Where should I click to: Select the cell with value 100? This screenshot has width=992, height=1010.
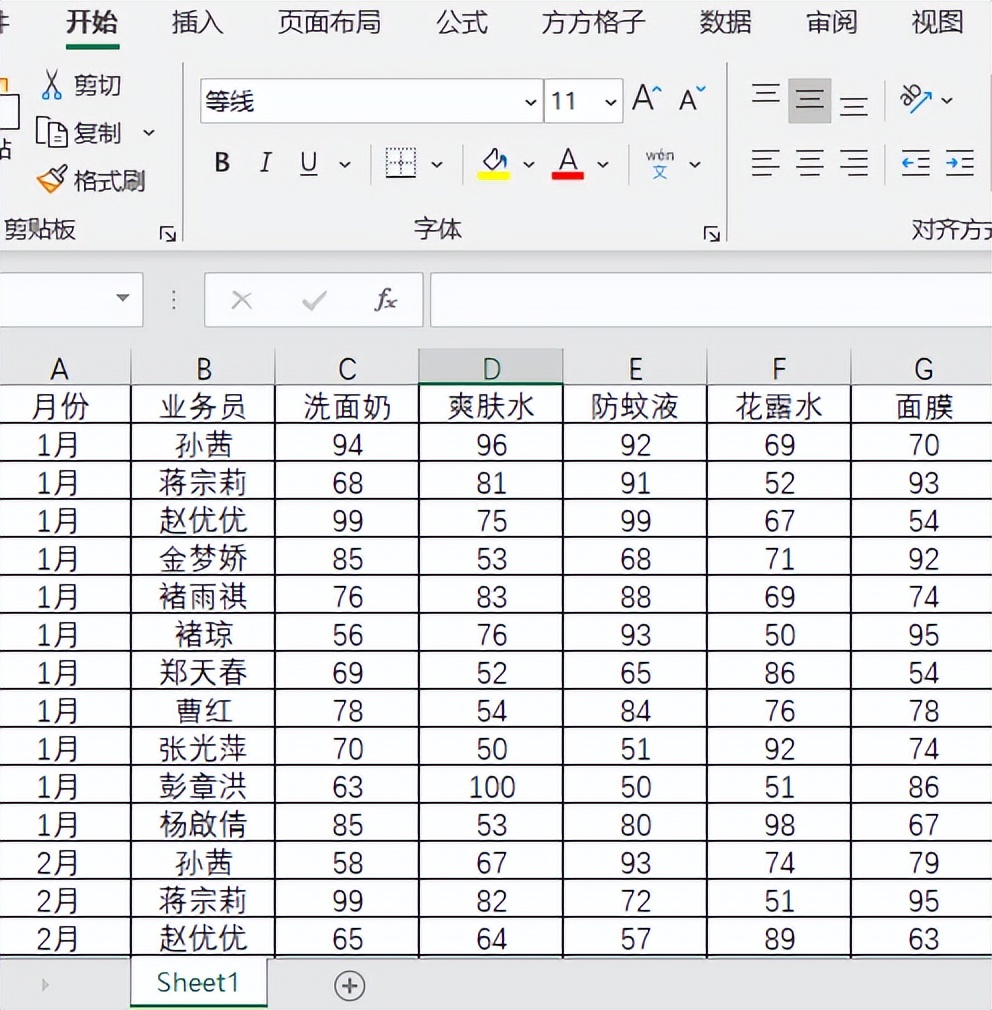491,786
